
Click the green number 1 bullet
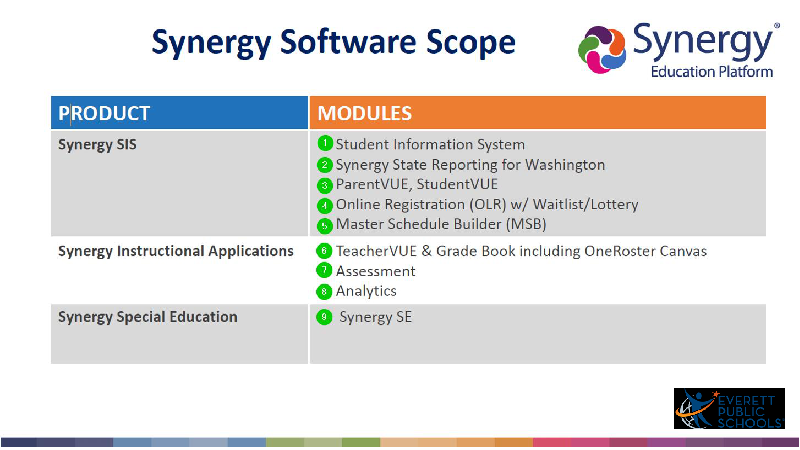[325, 143]
